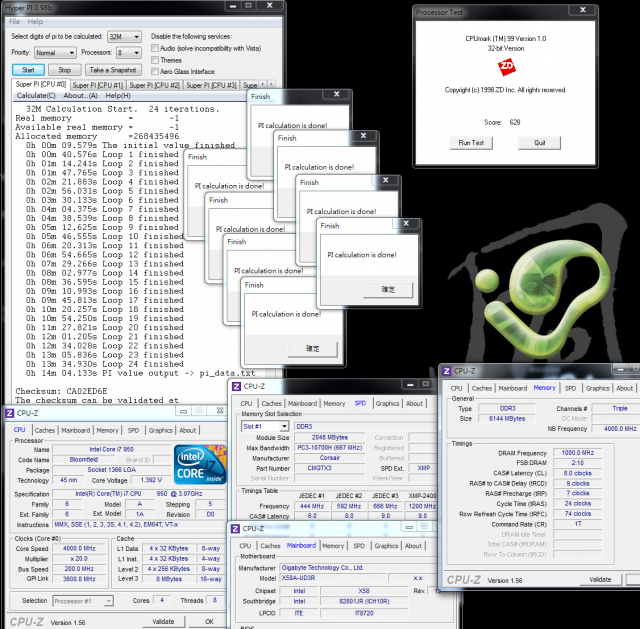
Task: Open About tab in Memory CPU-Z window
Action: pyautogui.click(x=624, y=388)
